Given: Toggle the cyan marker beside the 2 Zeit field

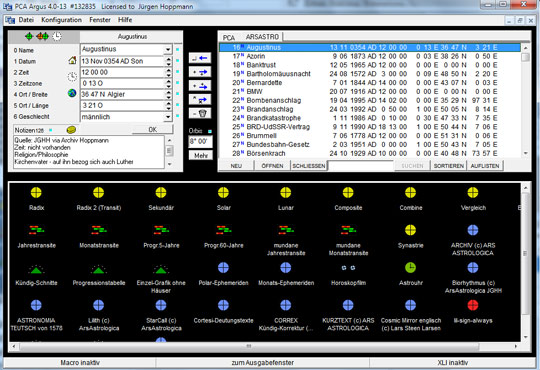Looking at the screenshot, I should click(178, 72).
